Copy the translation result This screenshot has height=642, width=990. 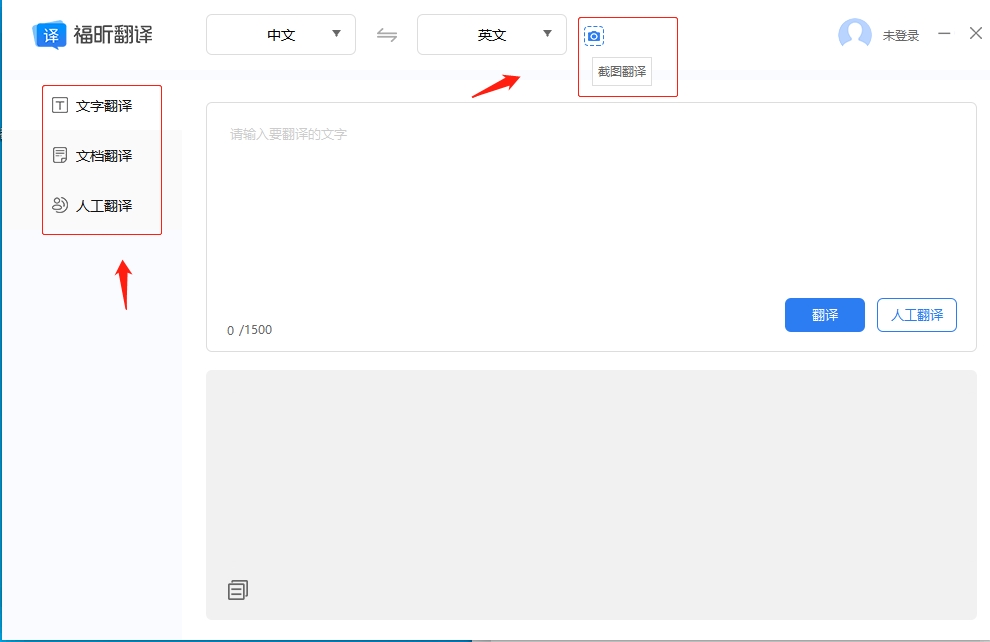[237, 589]
